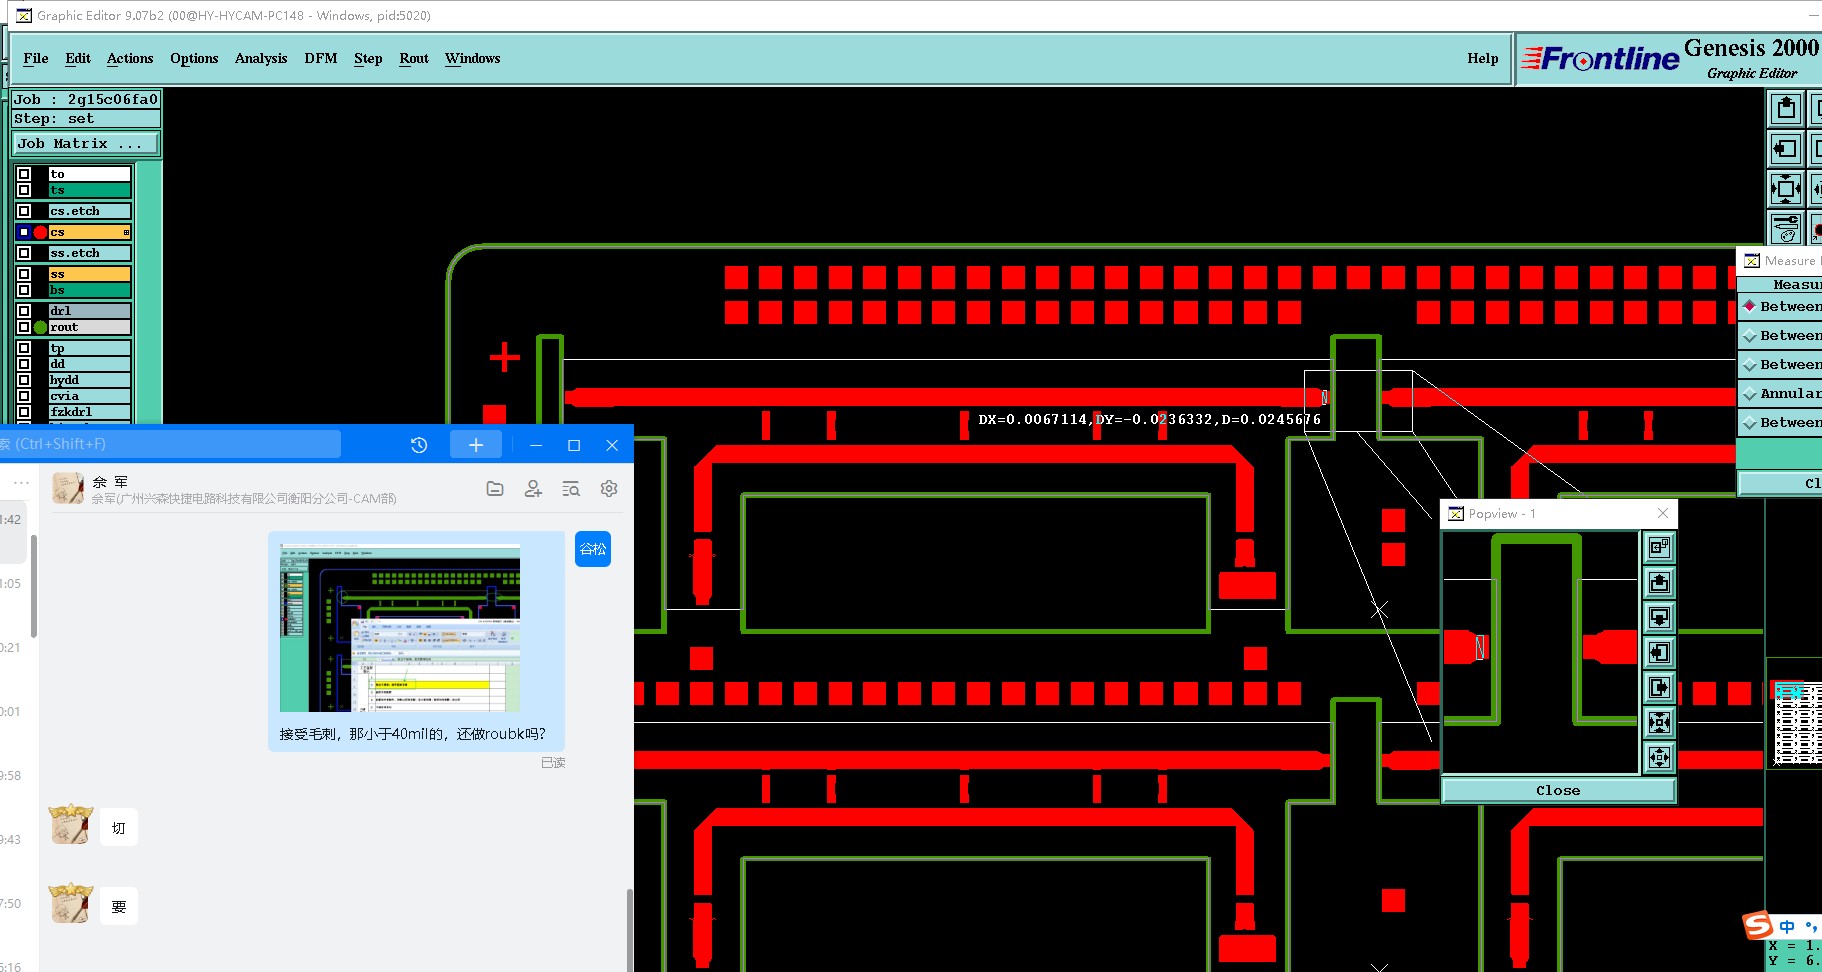This screenshot has width=1822, height=972.
Task: Toggle display checkbox for layer cs.etch
Action: [24, 211]
